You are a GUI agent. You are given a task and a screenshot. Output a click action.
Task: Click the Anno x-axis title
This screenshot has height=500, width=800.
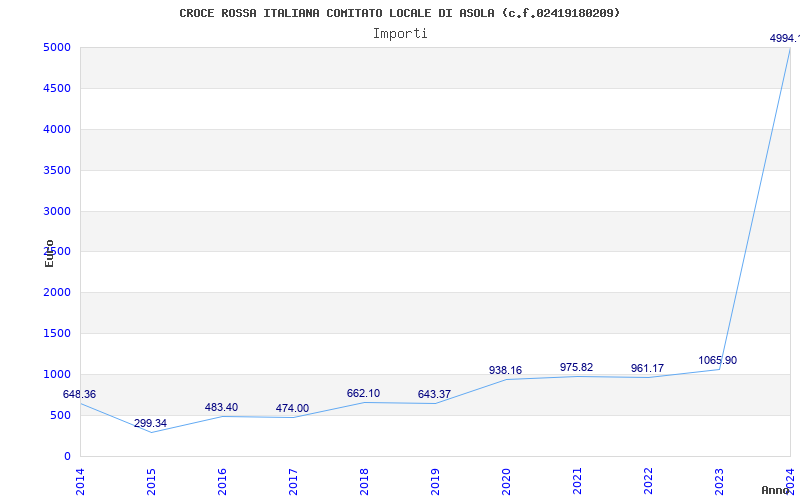point(779,491)
